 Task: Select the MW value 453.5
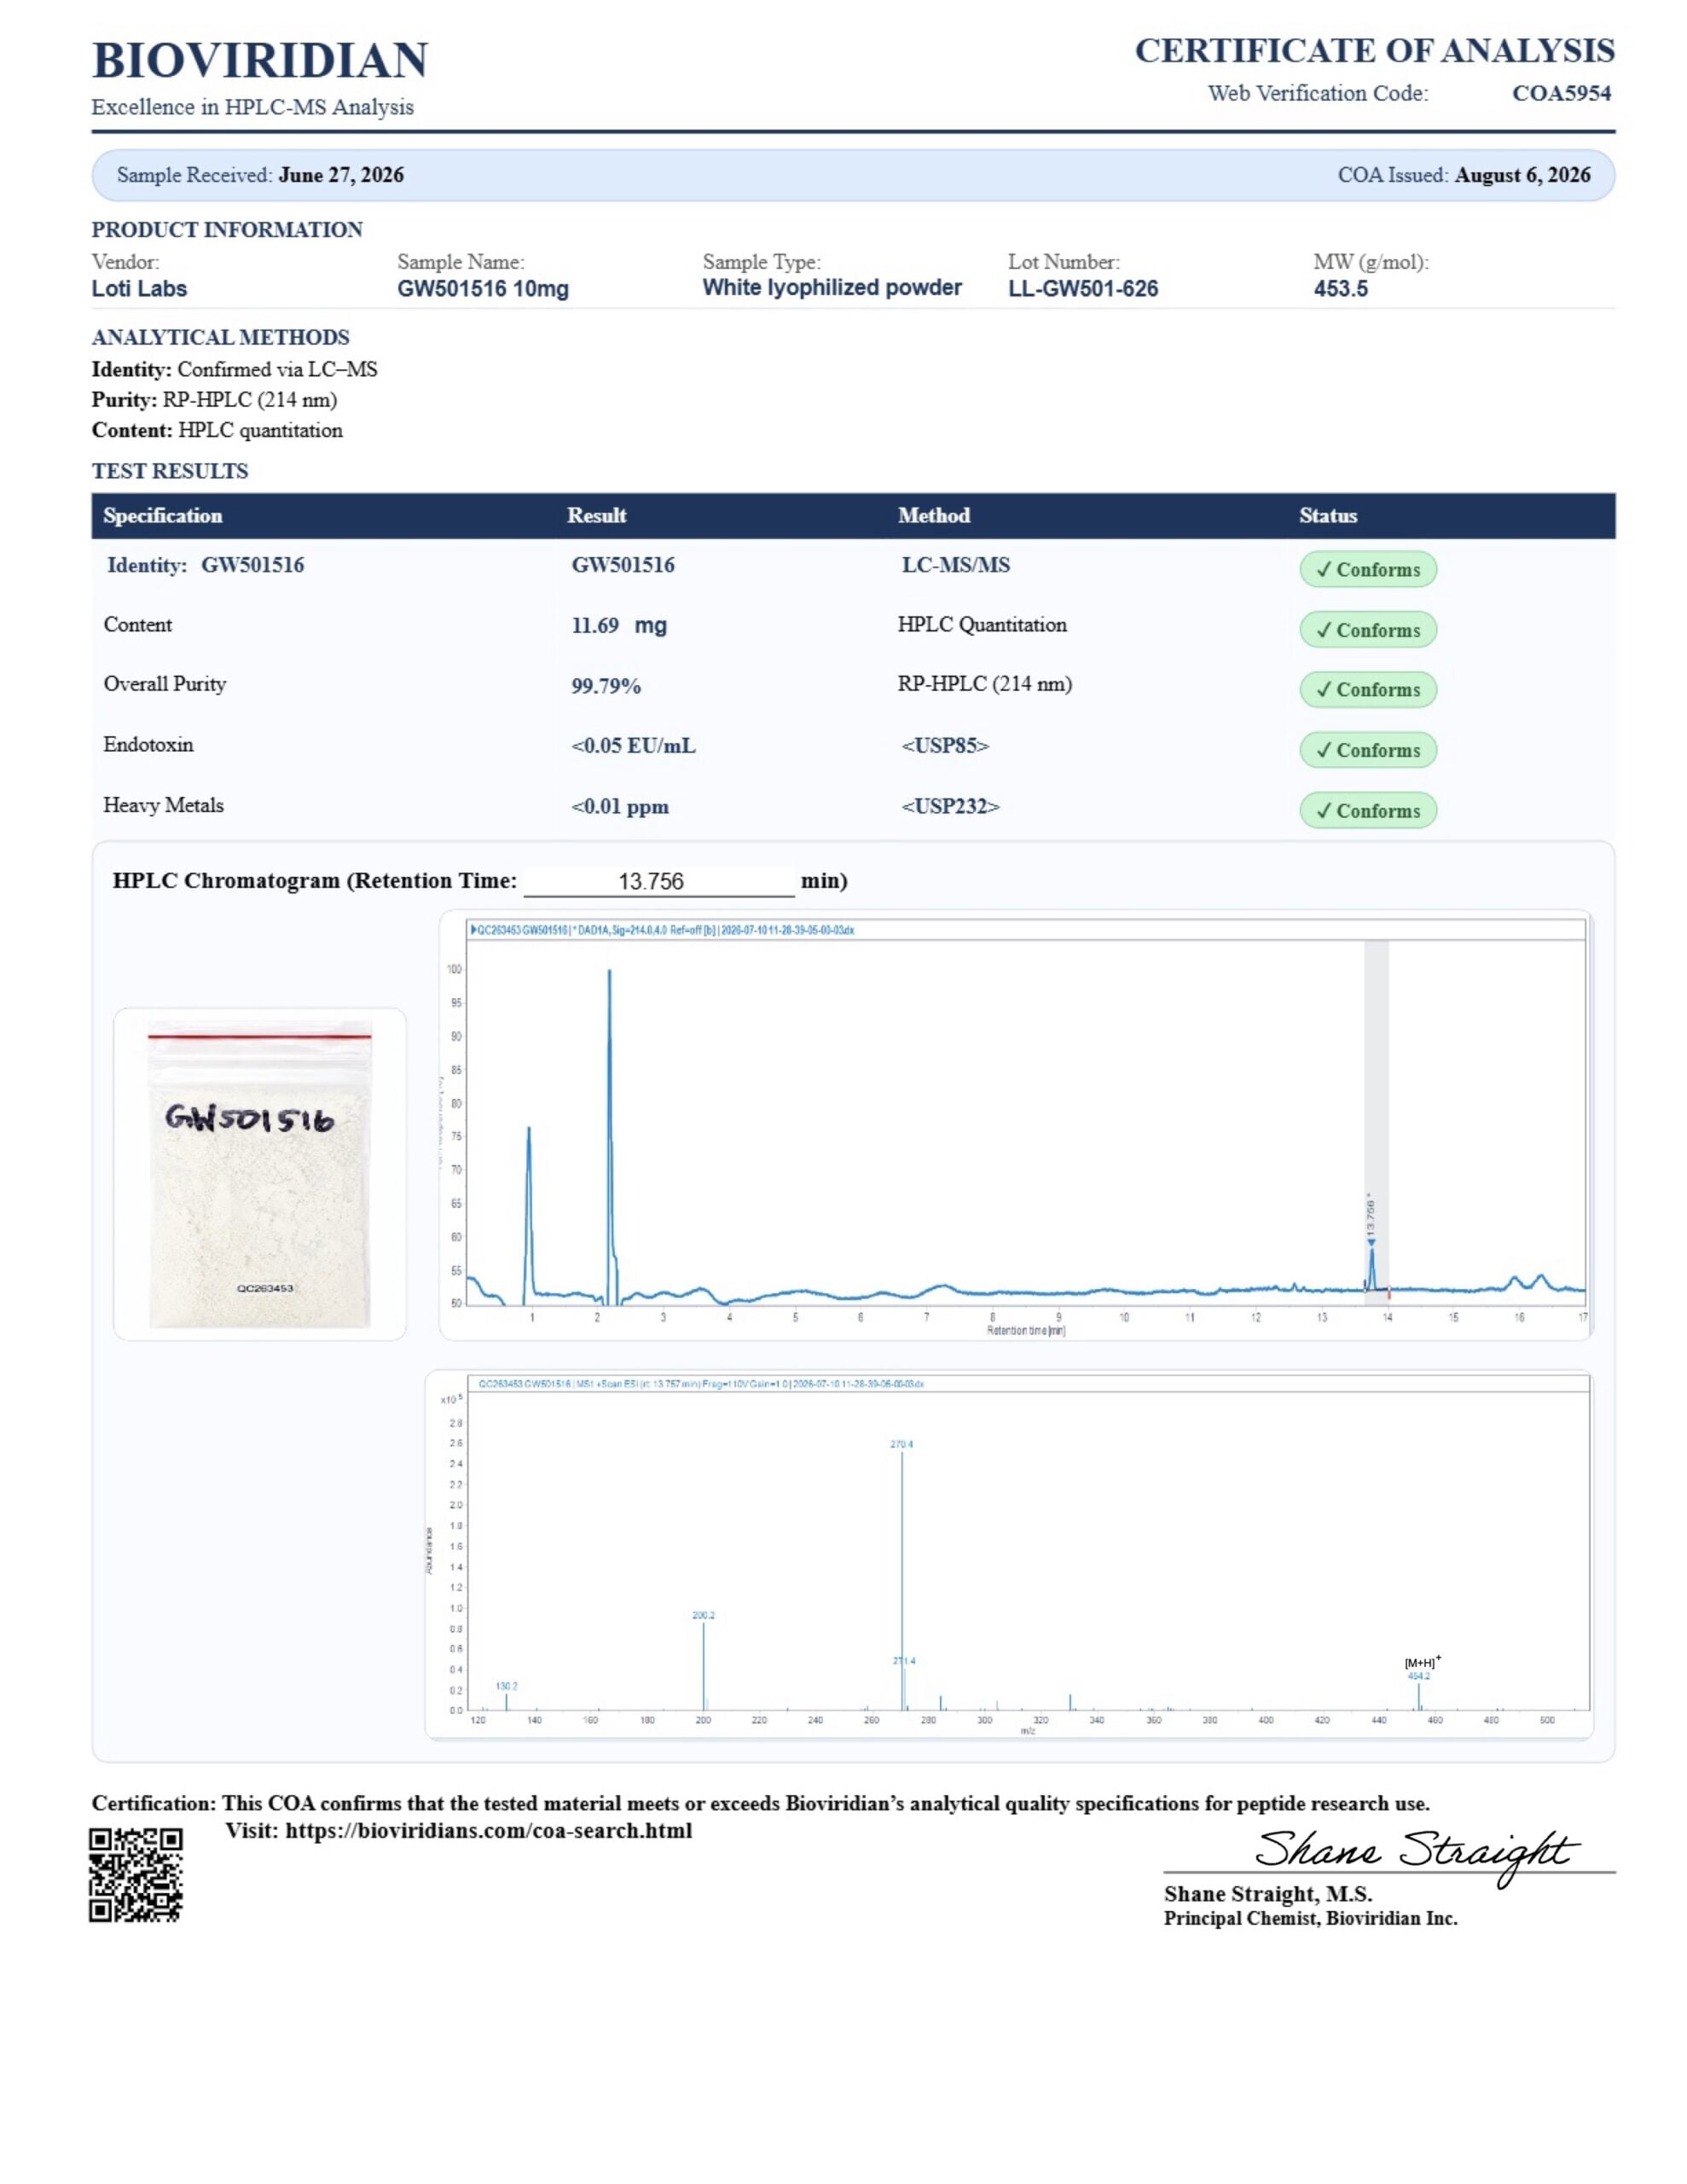coord(1340,289)
